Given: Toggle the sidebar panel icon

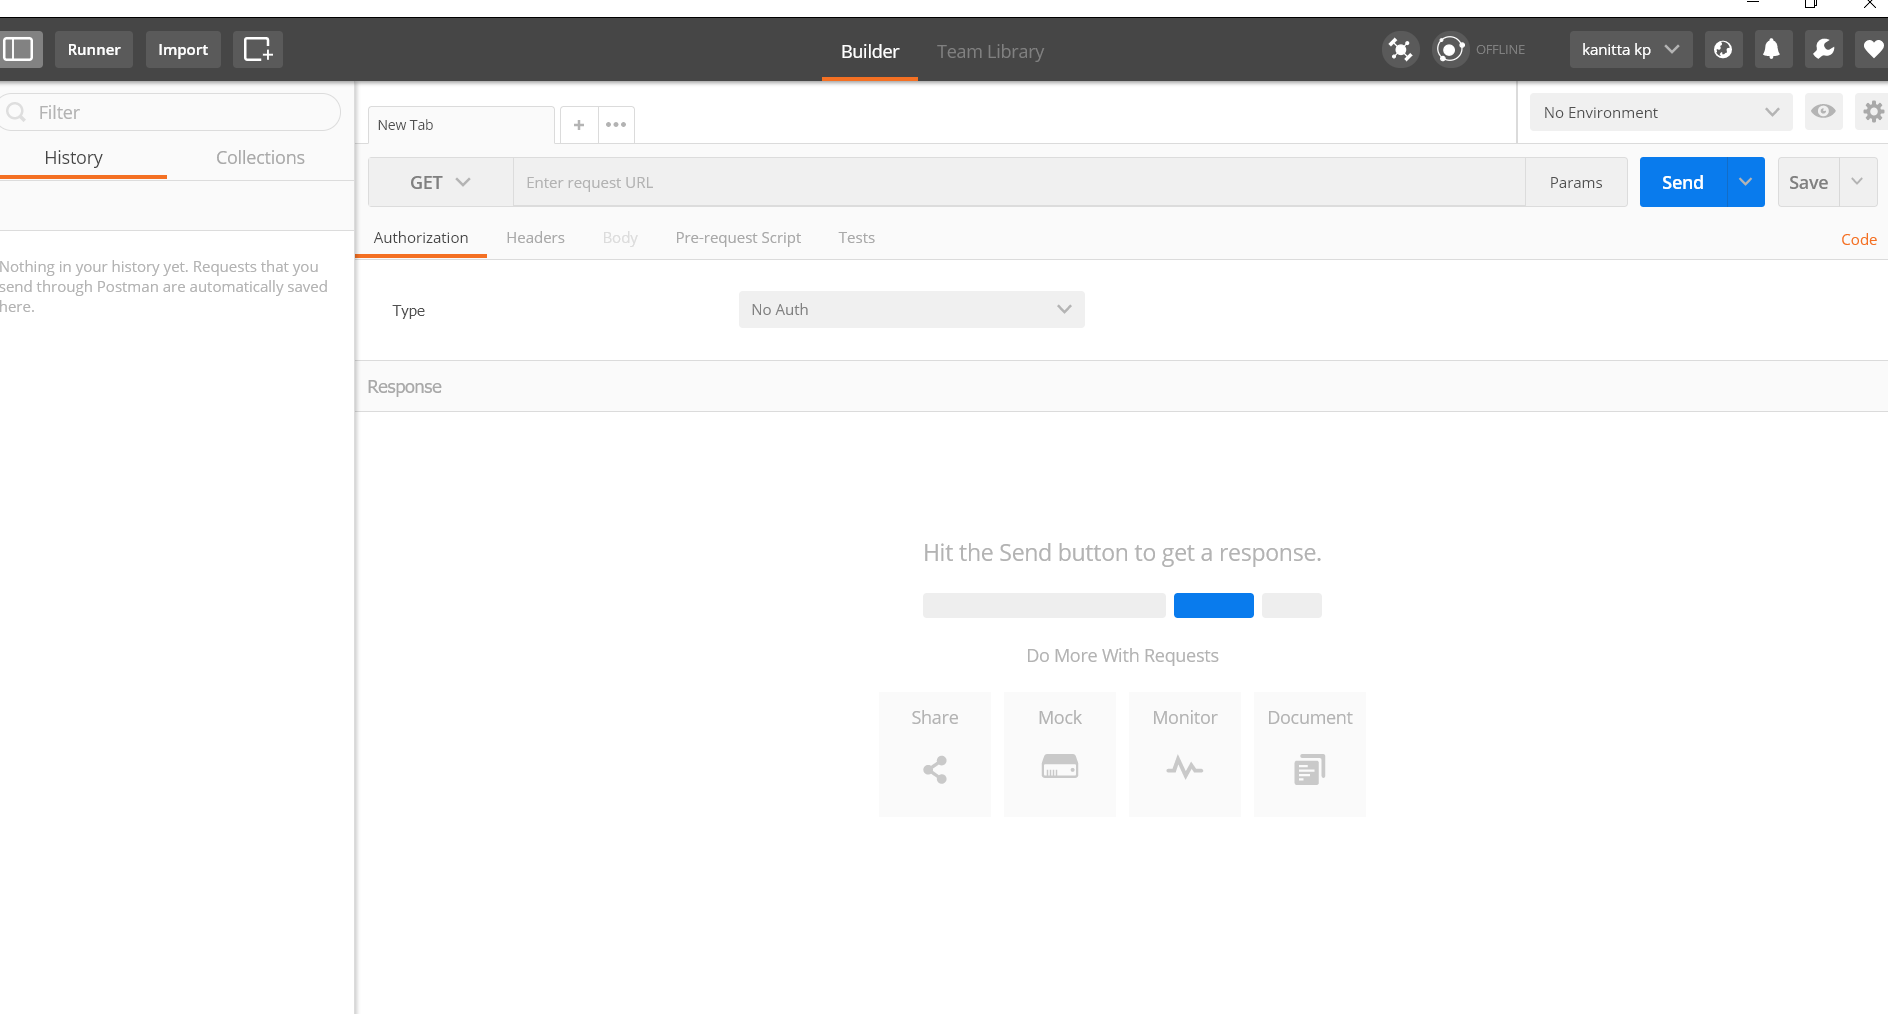Looking at the screenshot, I should 19,49.
